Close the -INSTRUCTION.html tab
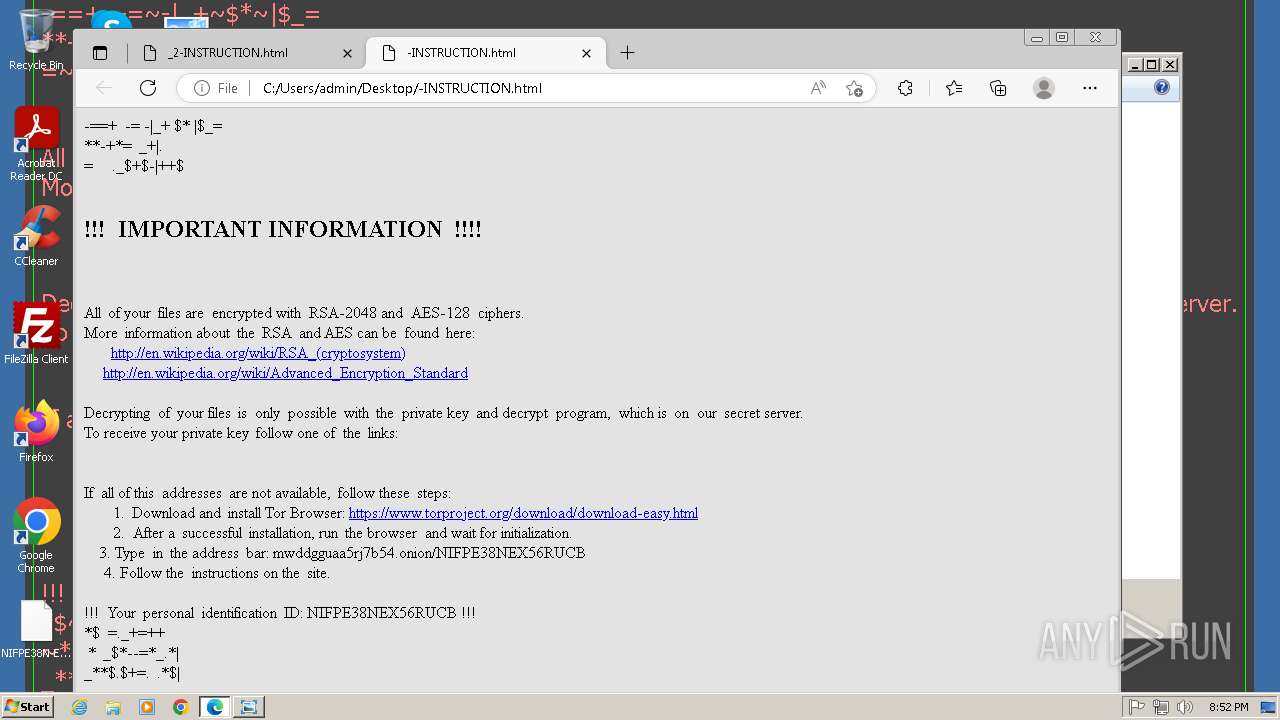Image resolution: width=1280 pixels, height=720 pixels. coord(587,53)
